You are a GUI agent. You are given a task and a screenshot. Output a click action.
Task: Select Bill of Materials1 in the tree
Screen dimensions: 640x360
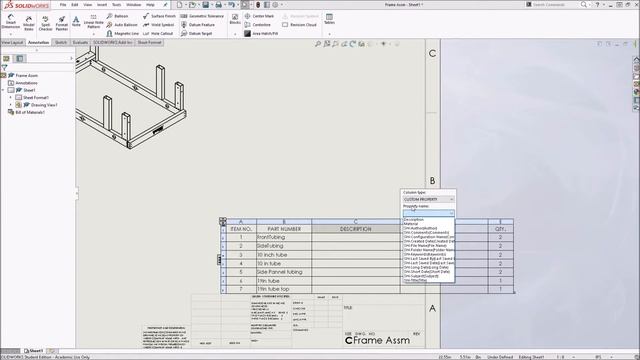click(x=30, y=112)
